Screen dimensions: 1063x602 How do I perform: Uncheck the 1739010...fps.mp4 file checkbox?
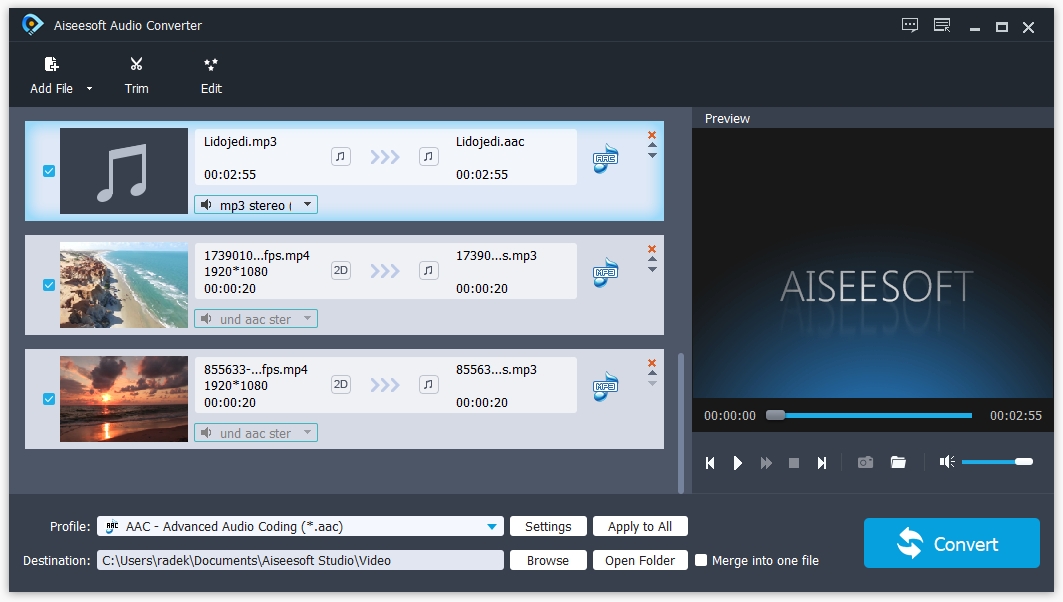(49, 285)
